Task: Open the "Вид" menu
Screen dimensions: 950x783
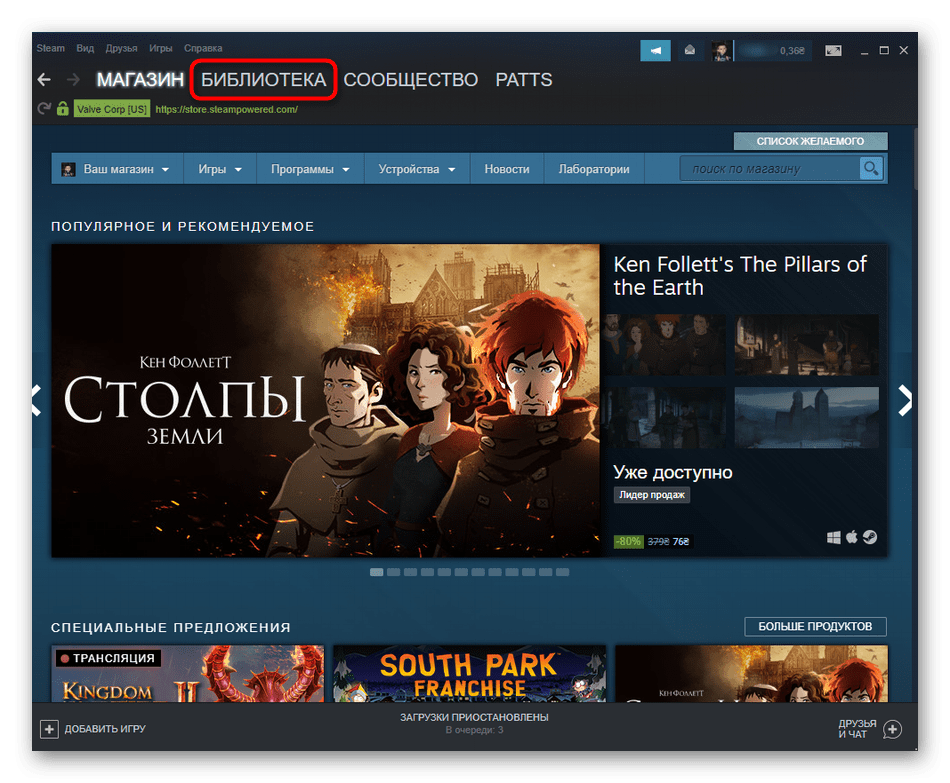Action: pos(86,48)
